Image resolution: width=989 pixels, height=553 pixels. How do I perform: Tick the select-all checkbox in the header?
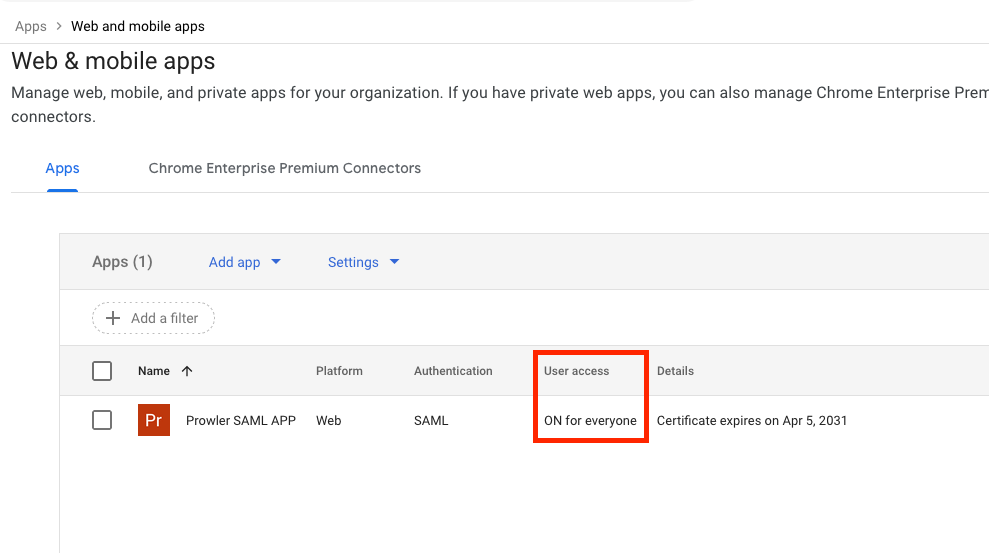tap(102, 371)
